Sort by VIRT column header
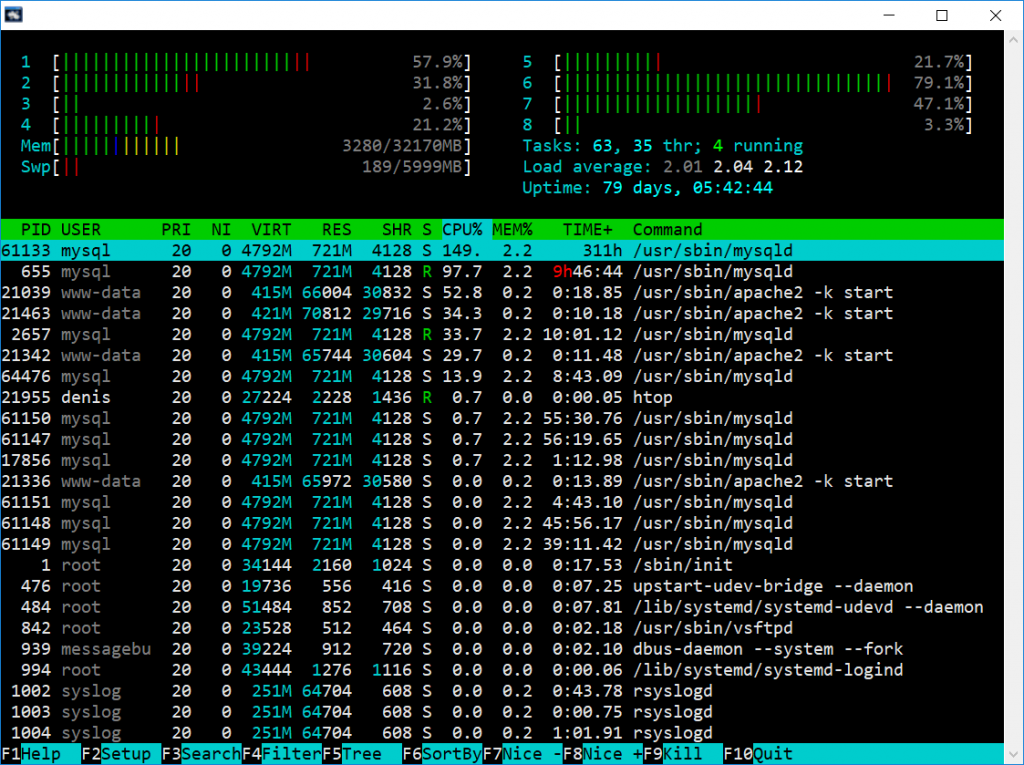 click(x=272, y=230)
